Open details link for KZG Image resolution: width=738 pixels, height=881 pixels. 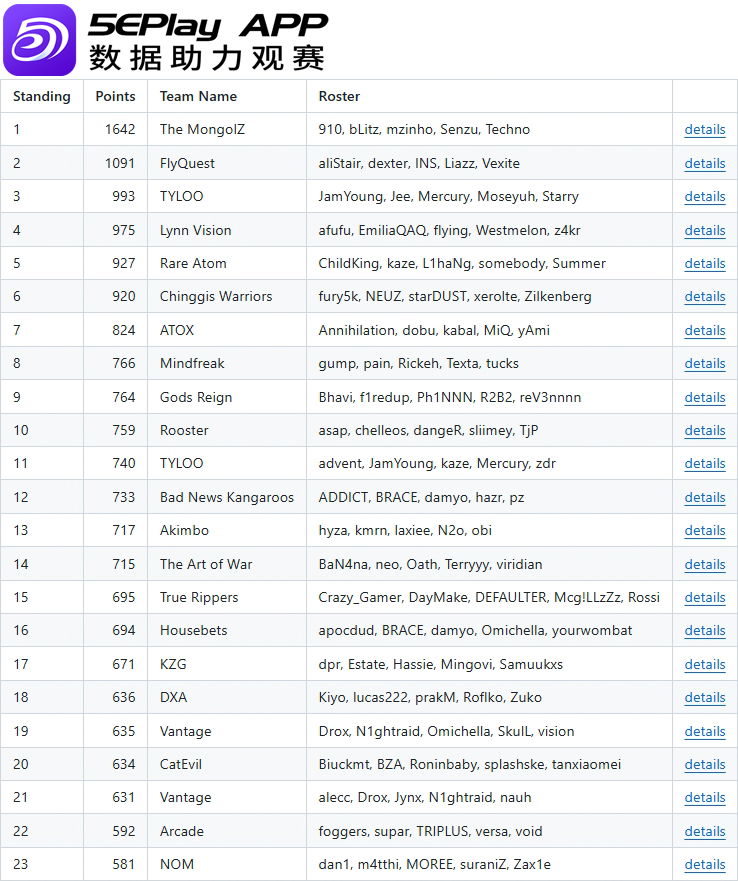point(705,664)
